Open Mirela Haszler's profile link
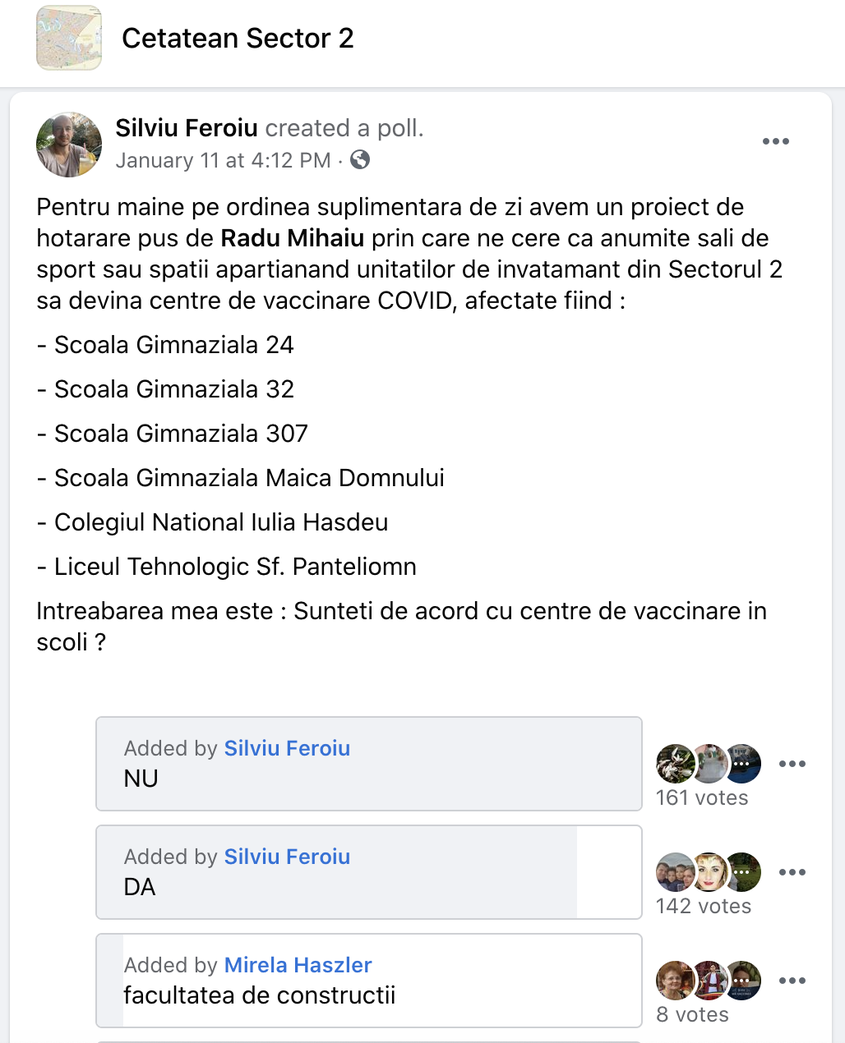 coord(298,964)
